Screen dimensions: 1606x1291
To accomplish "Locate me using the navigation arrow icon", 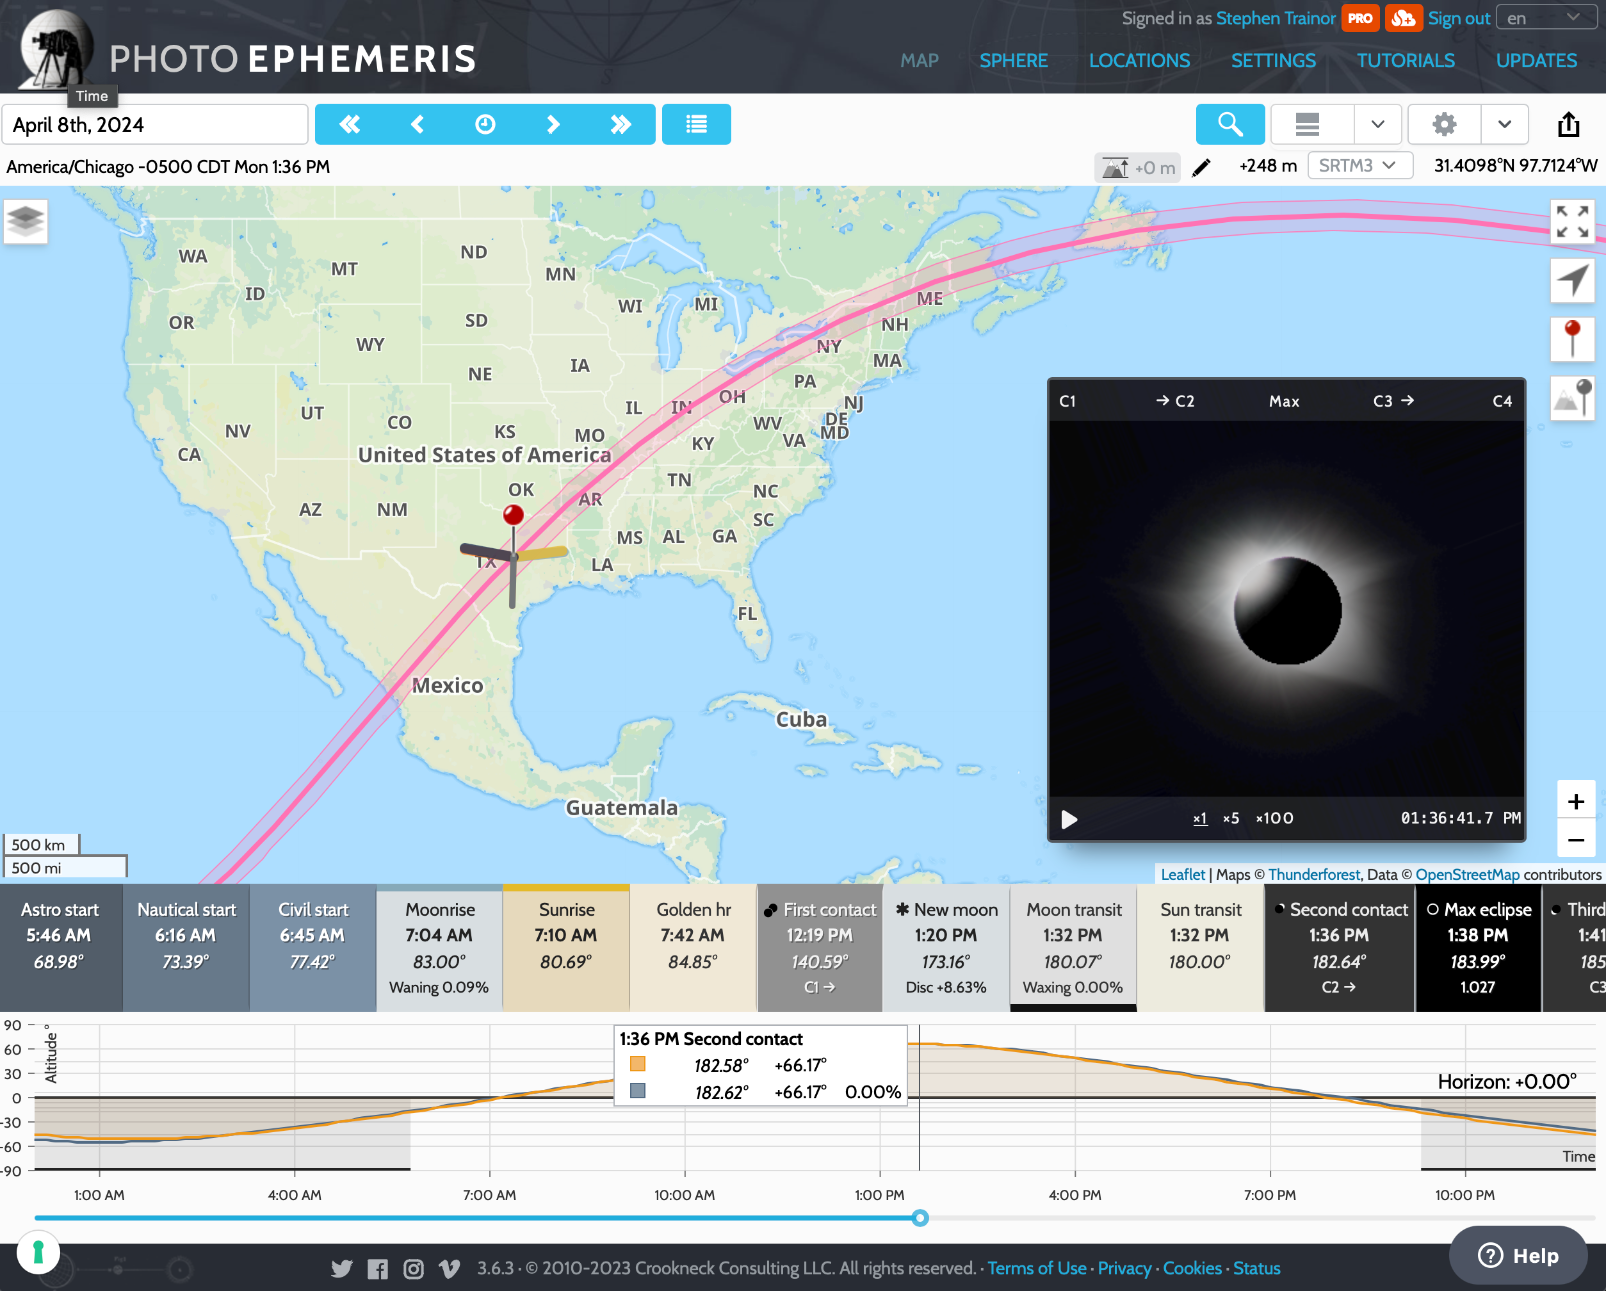I will coord(1573,280).
